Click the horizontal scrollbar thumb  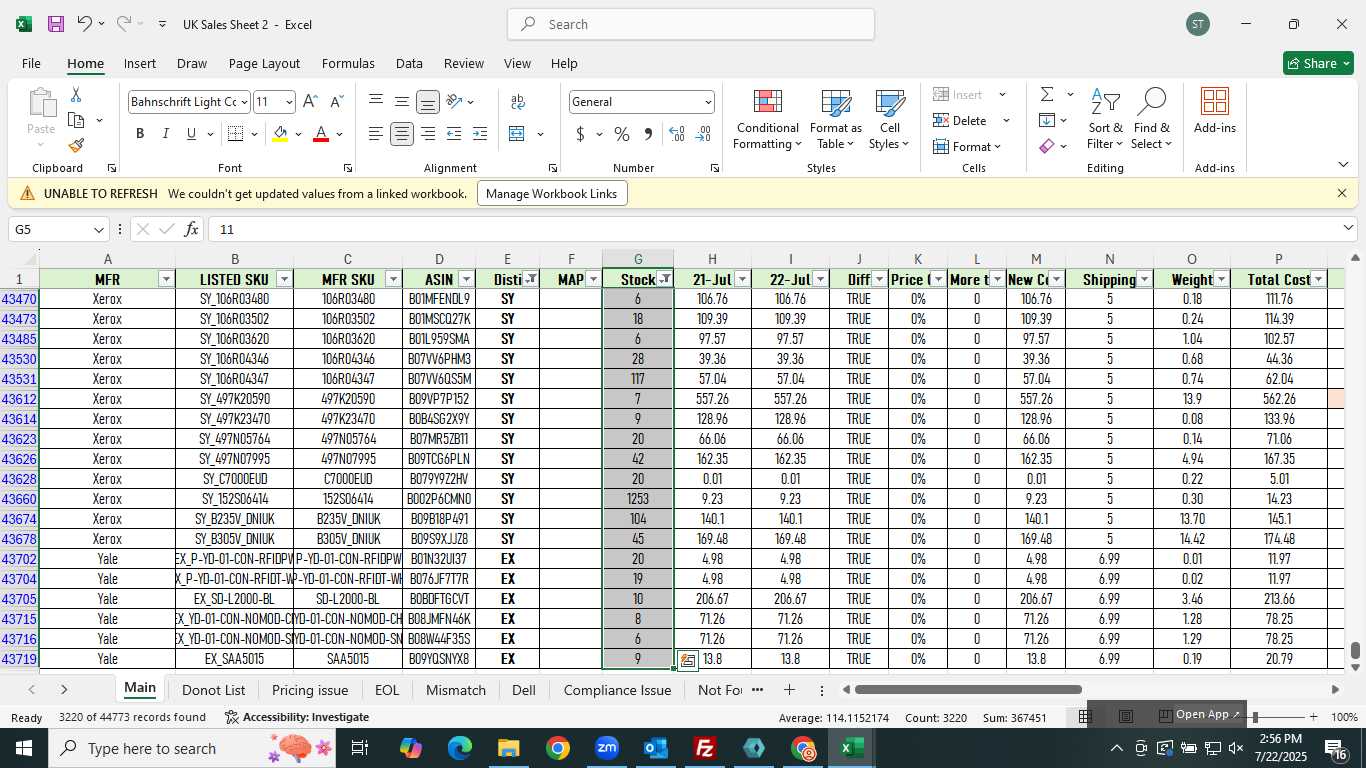(x=968, y=689)
